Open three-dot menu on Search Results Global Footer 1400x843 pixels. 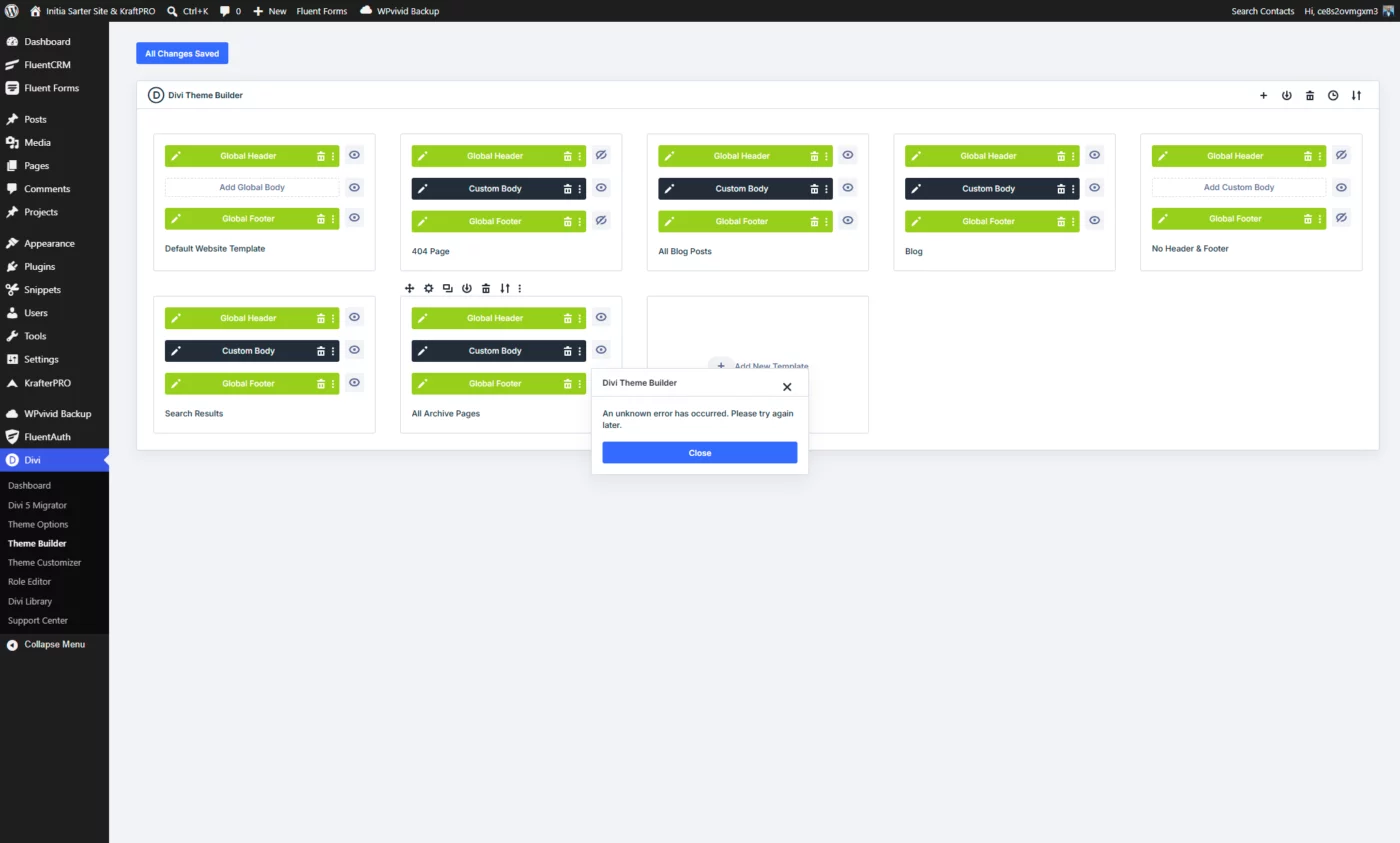click(333, 384)
